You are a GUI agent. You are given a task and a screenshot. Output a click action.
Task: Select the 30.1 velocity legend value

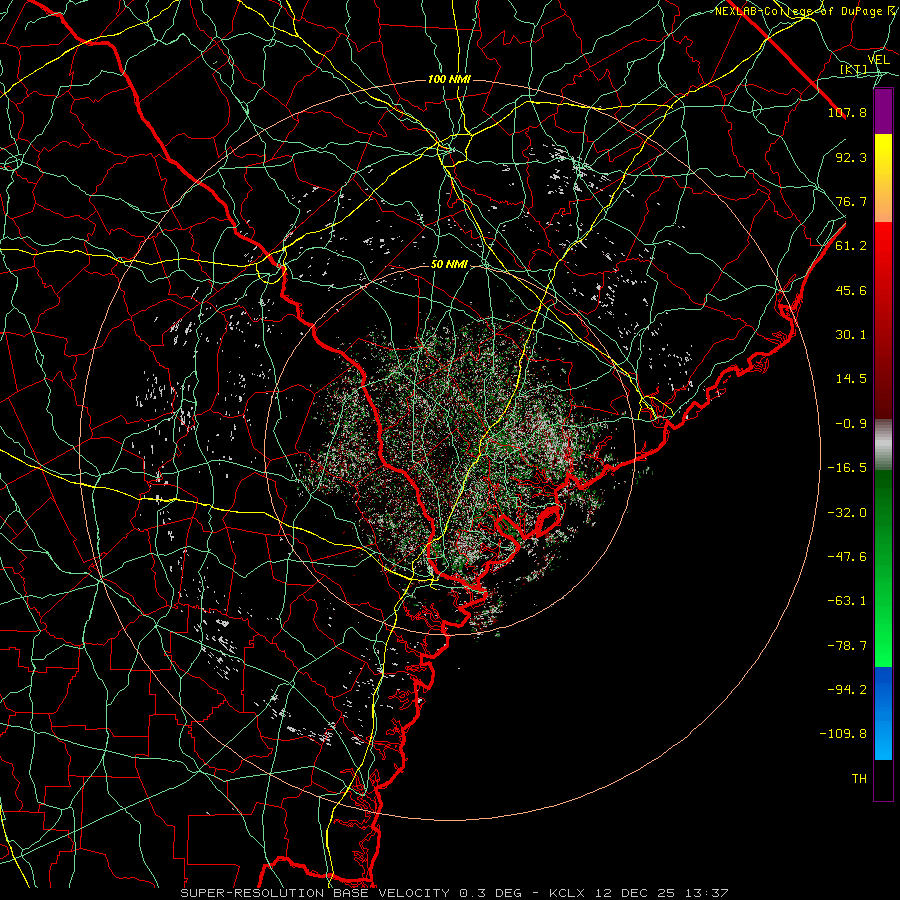pyautogui.click(x=851, y=335)
